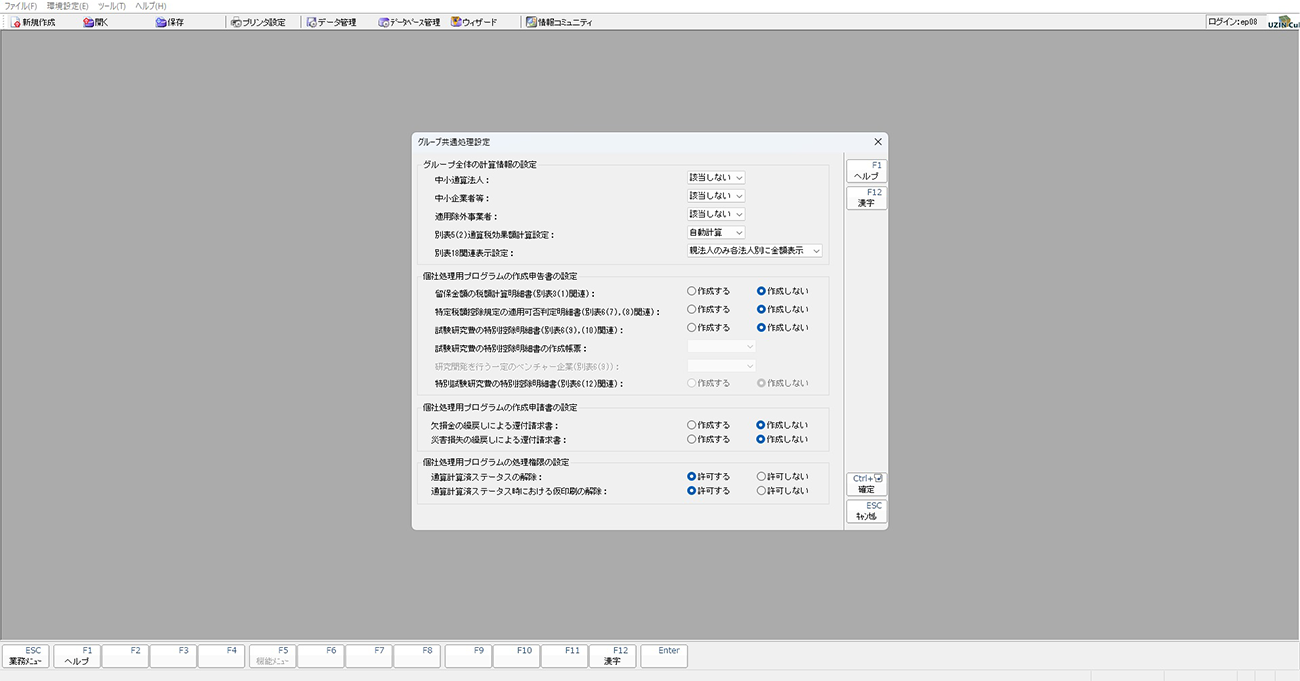This screenshot has height=681, width=1300.
Task: Open the 環境設定(E) menu
Action: pos(67,6)
